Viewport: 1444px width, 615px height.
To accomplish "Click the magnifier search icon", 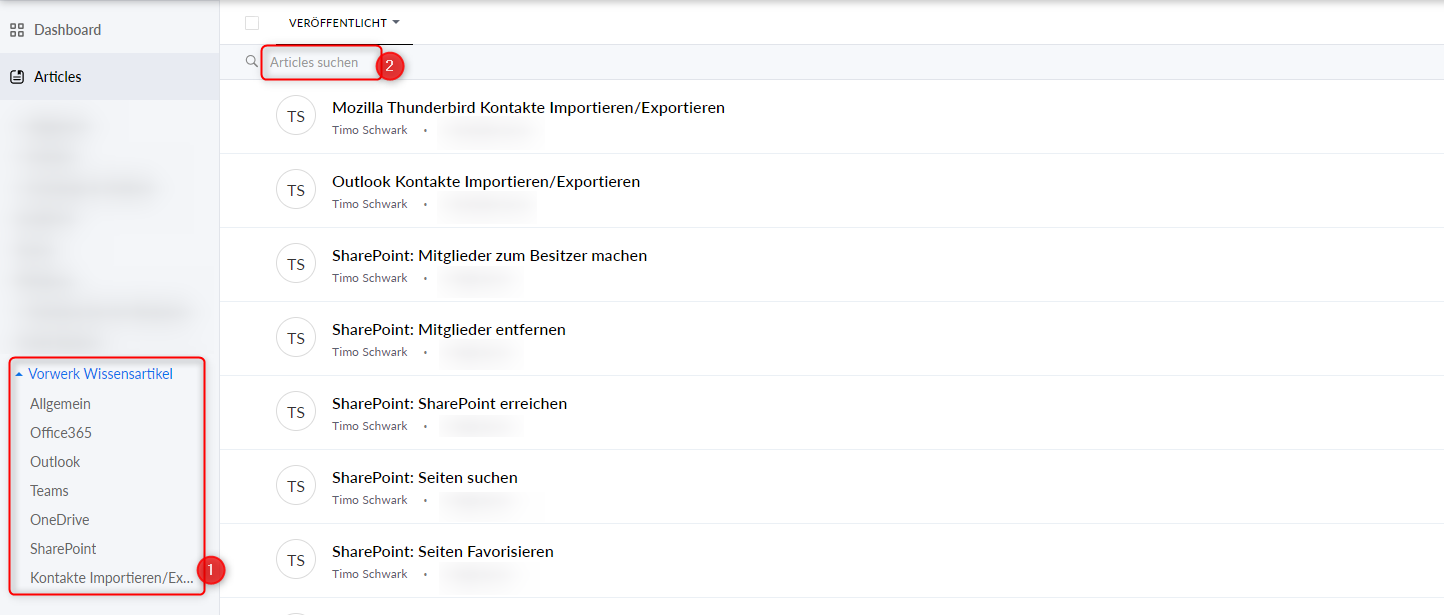I will pyautogui.click(x=252, y=62).
